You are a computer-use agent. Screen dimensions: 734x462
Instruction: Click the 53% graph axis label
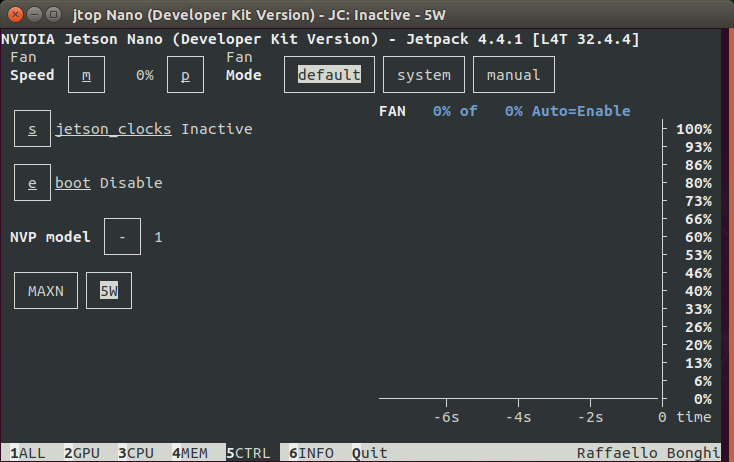[x=698, y=255]
